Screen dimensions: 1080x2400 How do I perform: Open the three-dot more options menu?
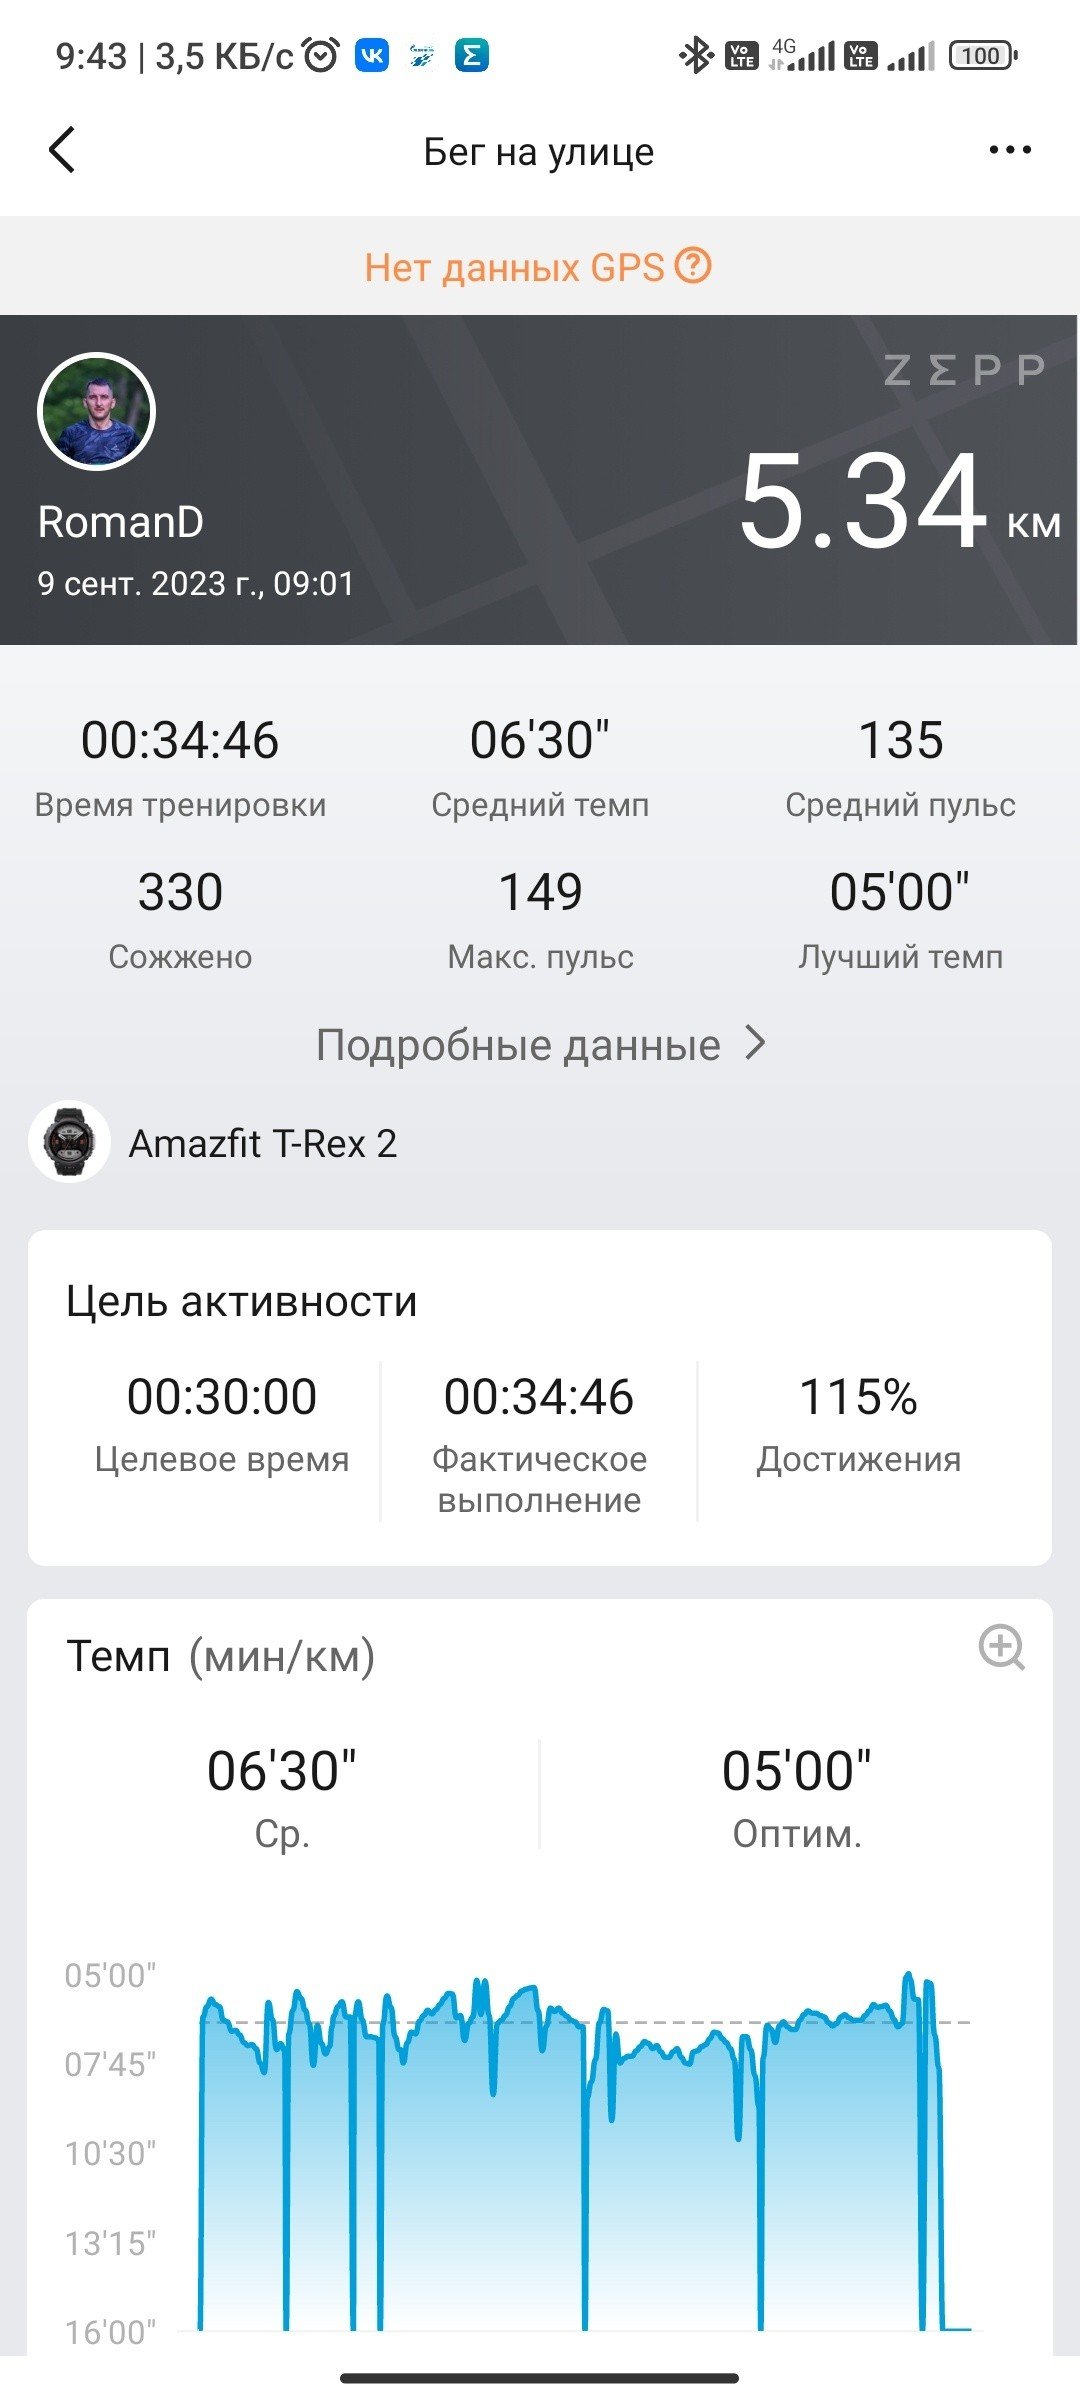click(1009, 150)
